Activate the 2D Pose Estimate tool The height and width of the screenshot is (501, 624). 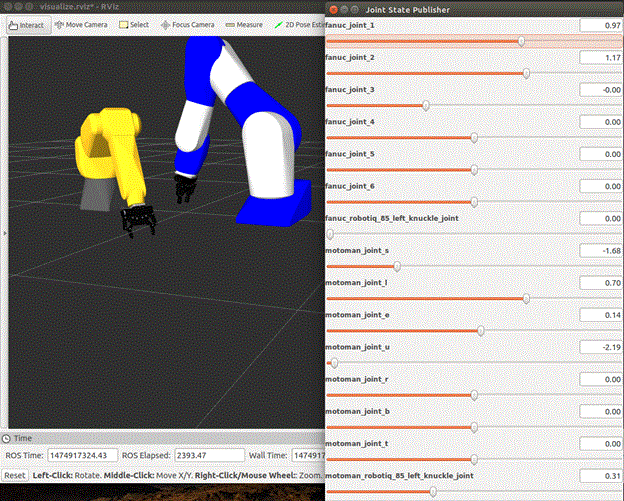pos(299,25)
